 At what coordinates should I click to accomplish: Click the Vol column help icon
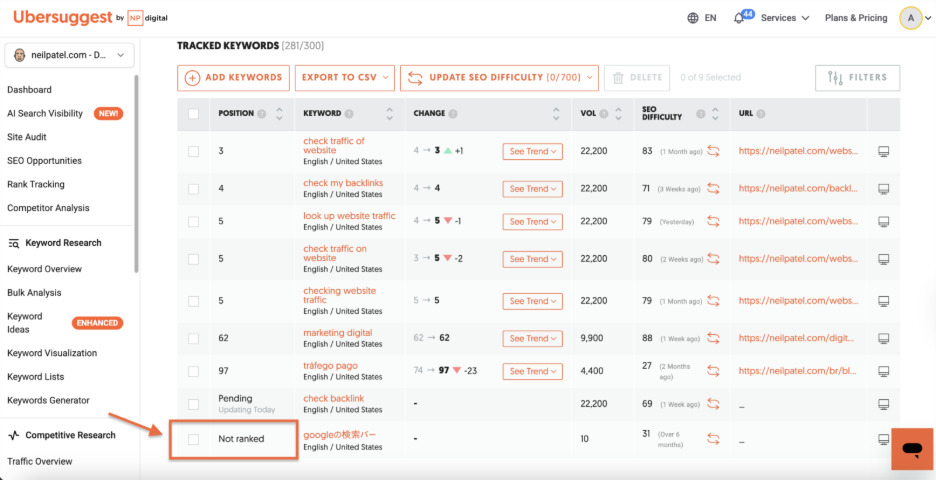pyautogui.click(x=604, y=113)
